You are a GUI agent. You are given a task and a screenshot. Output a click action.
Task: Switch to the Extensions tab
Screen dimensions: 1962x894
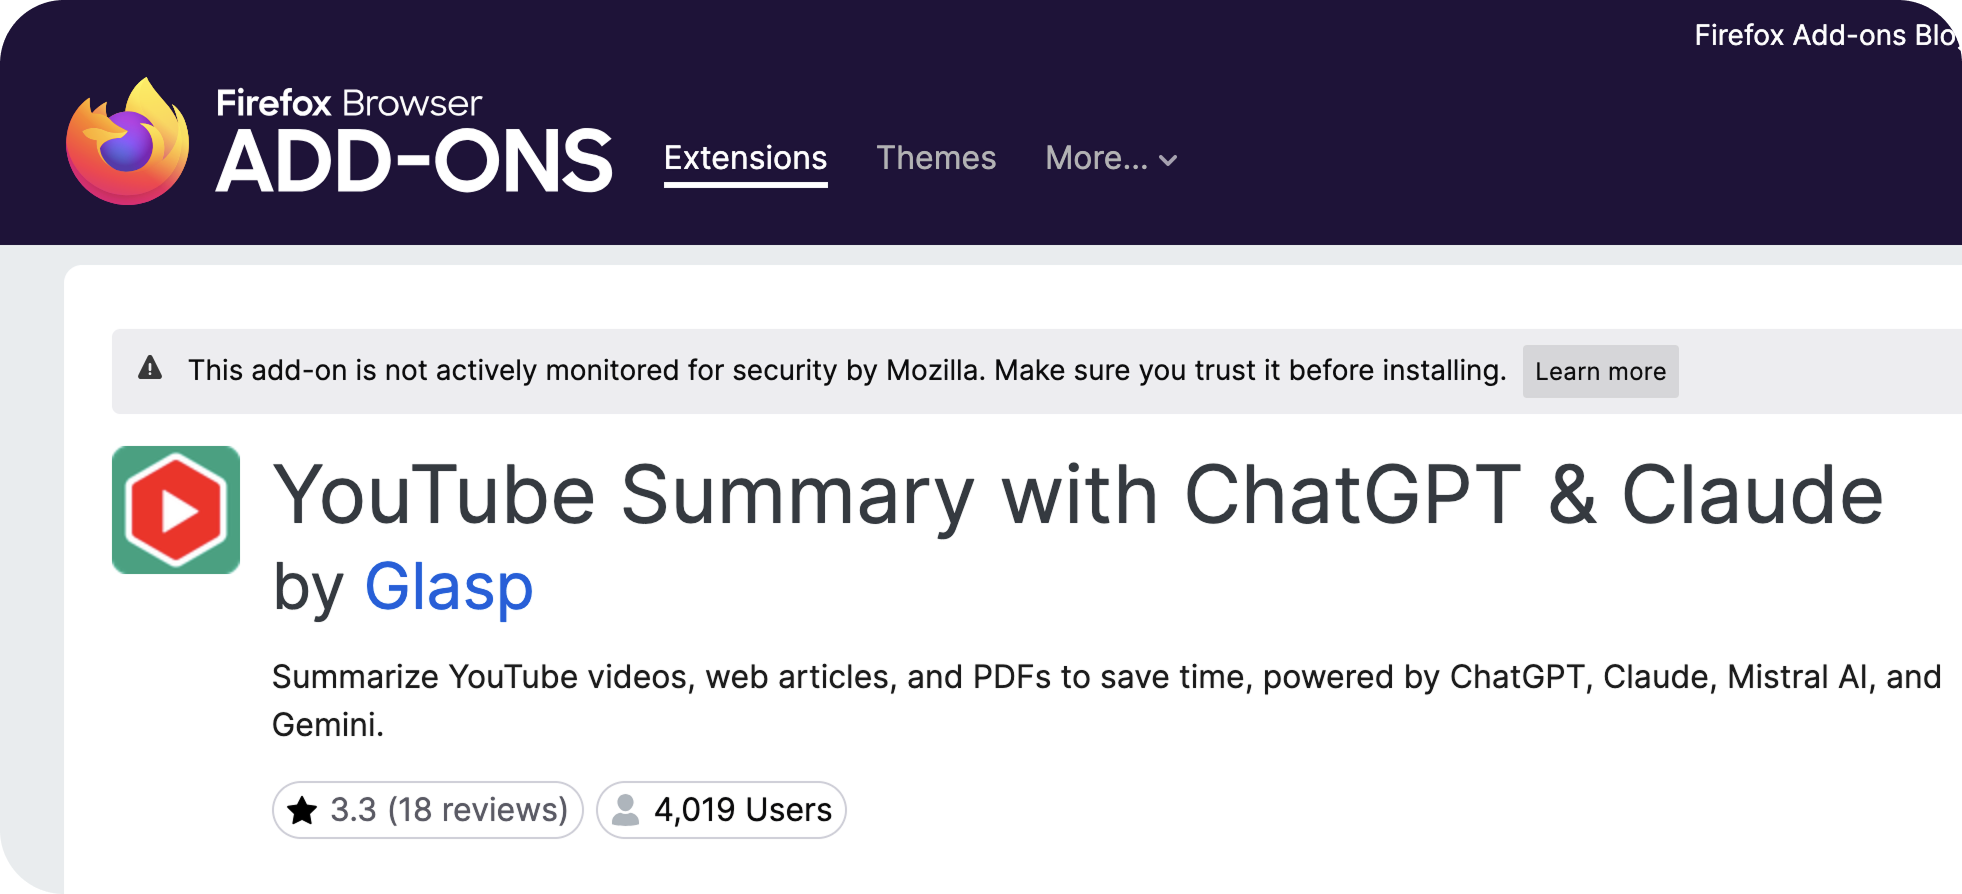click(x=745, y=158)
